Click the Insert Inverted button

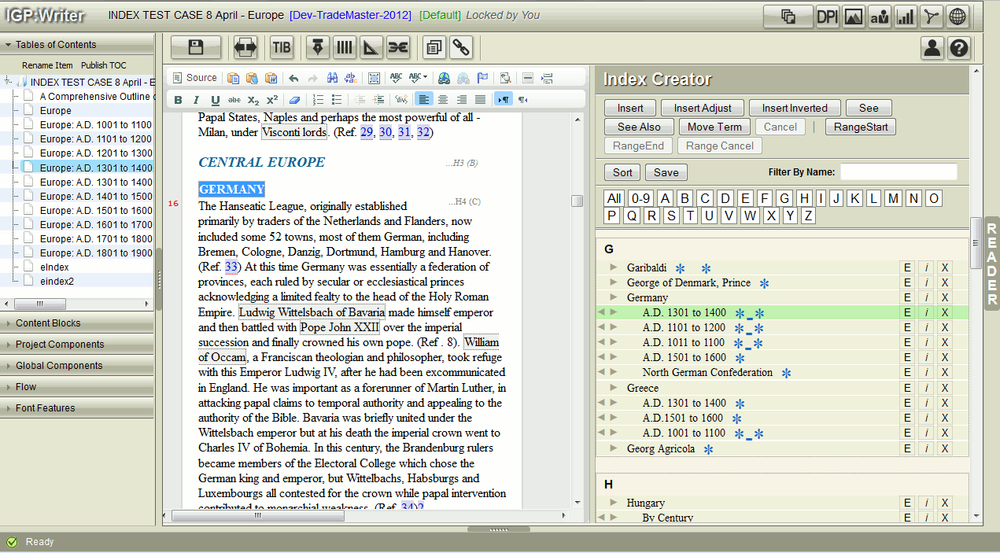(x=795, y=108)
